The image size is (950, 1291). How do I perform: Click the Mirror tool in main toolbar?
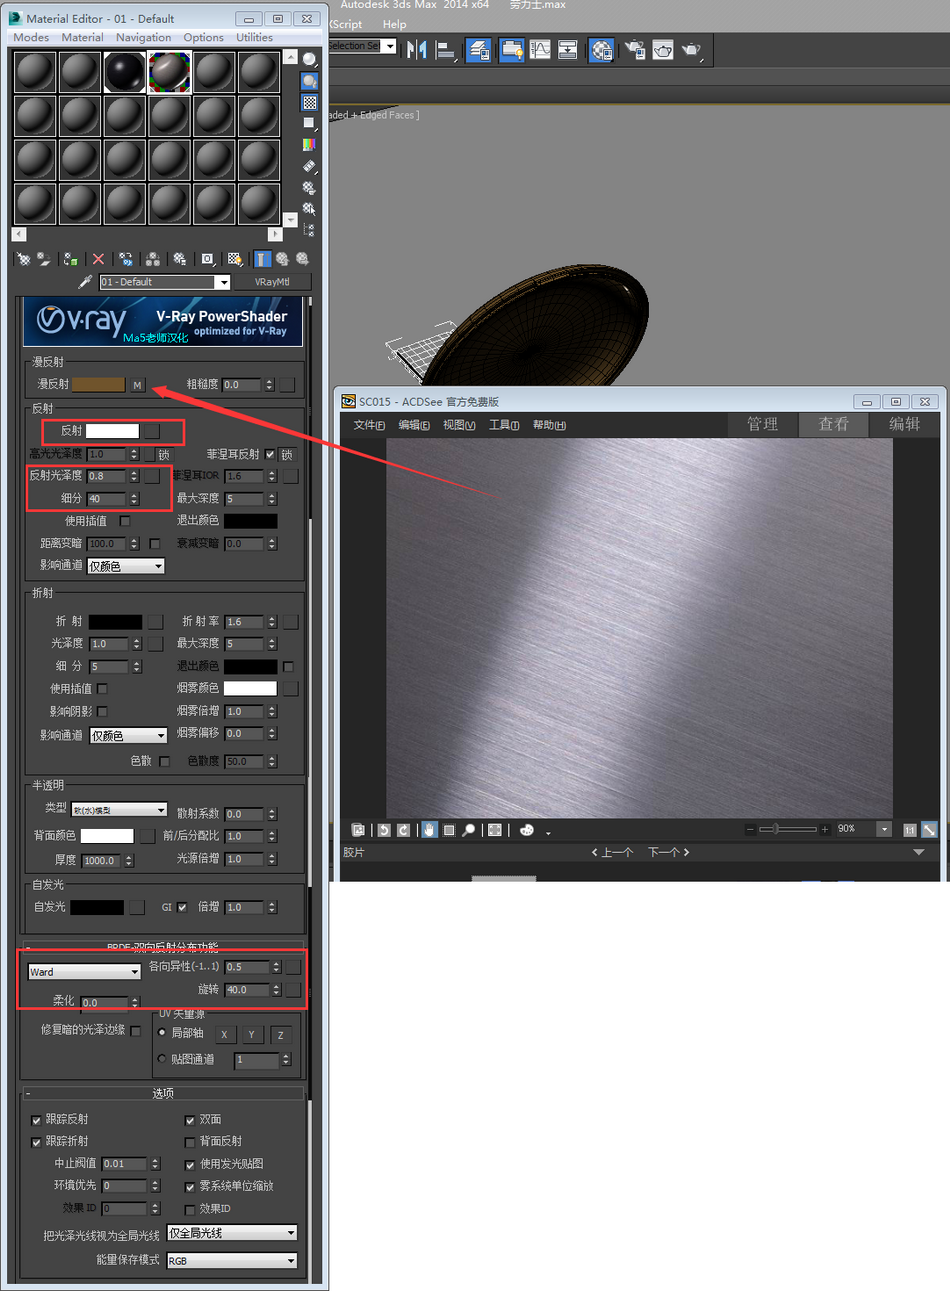417,49
